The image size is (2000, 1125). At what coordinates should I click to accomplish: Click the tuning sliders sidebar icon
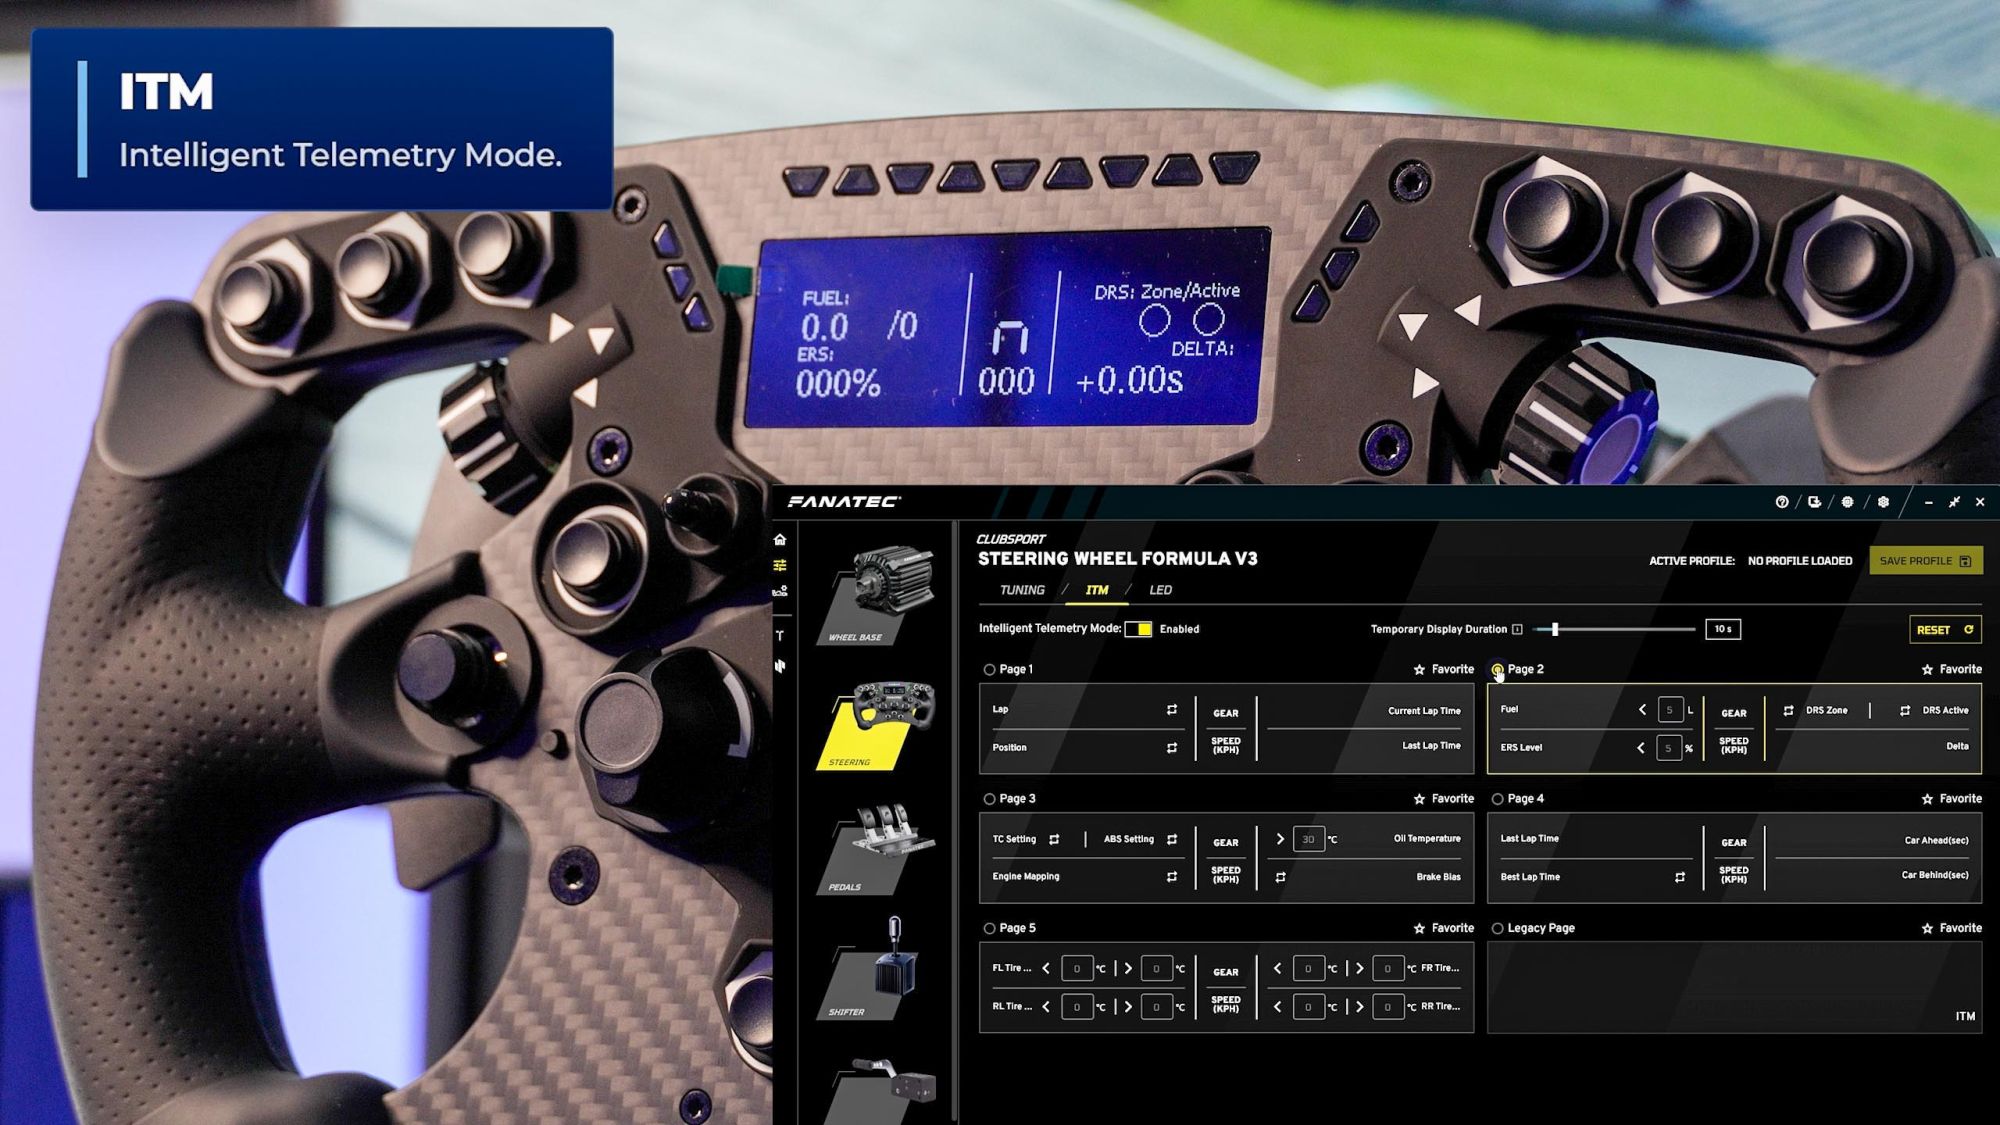[x=780, y=566]
